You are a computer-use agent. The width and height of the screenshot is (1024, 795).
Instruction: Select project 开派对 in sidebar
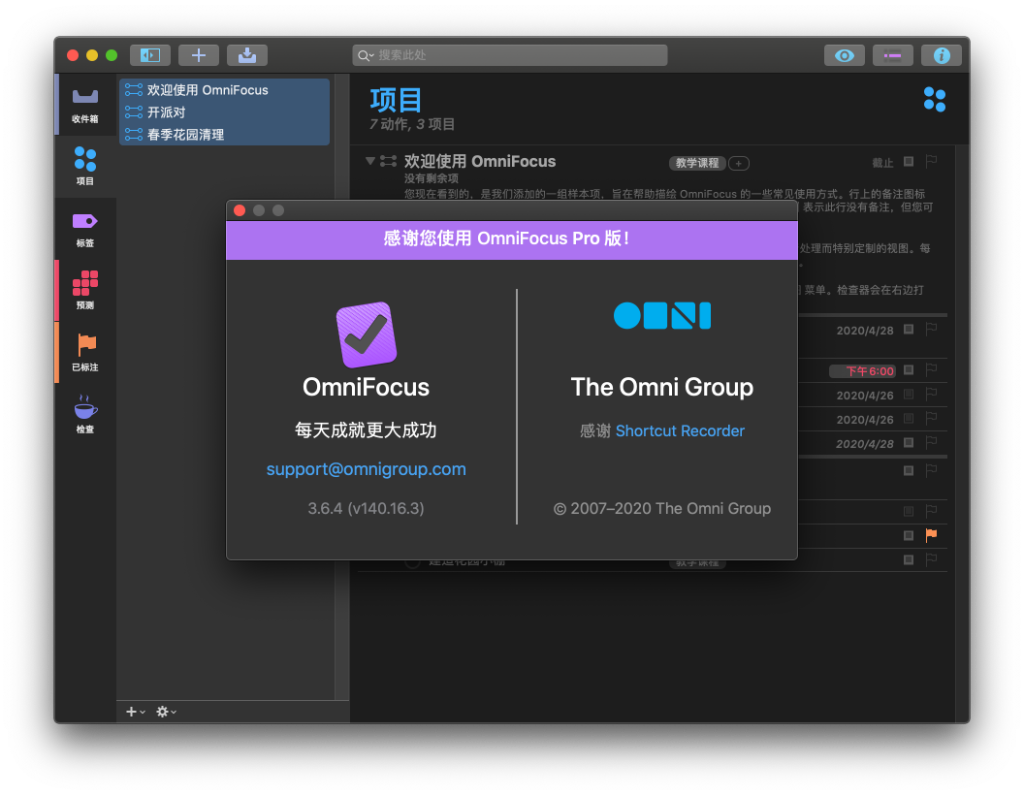224,112
